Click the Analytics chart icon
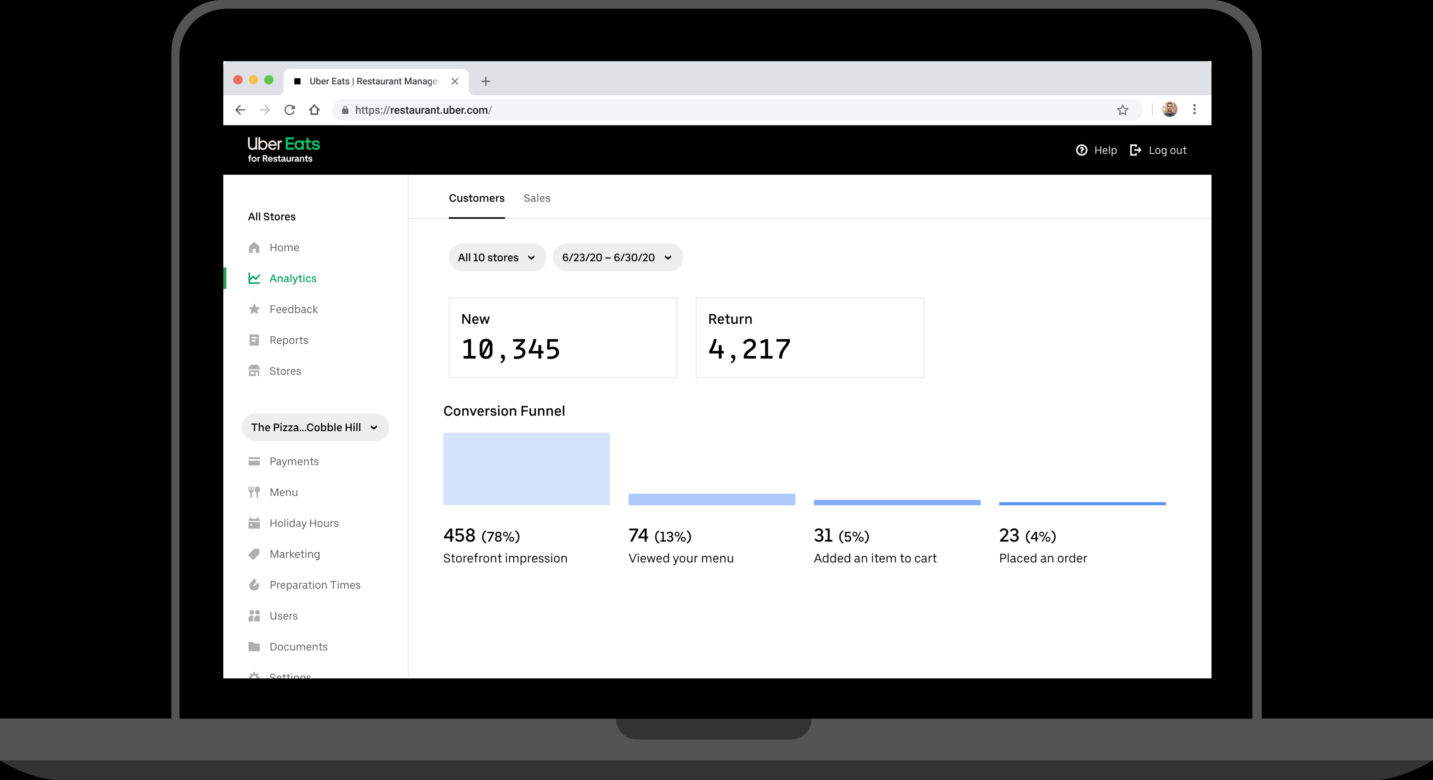Image resolution: width=1433 pixels, height=780 pixels. pyautogui.click(x=254, y=278)
